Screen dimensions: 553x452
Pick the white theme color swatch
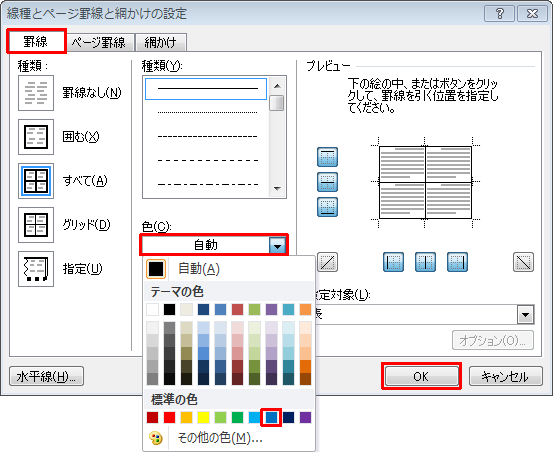[152, 310]
